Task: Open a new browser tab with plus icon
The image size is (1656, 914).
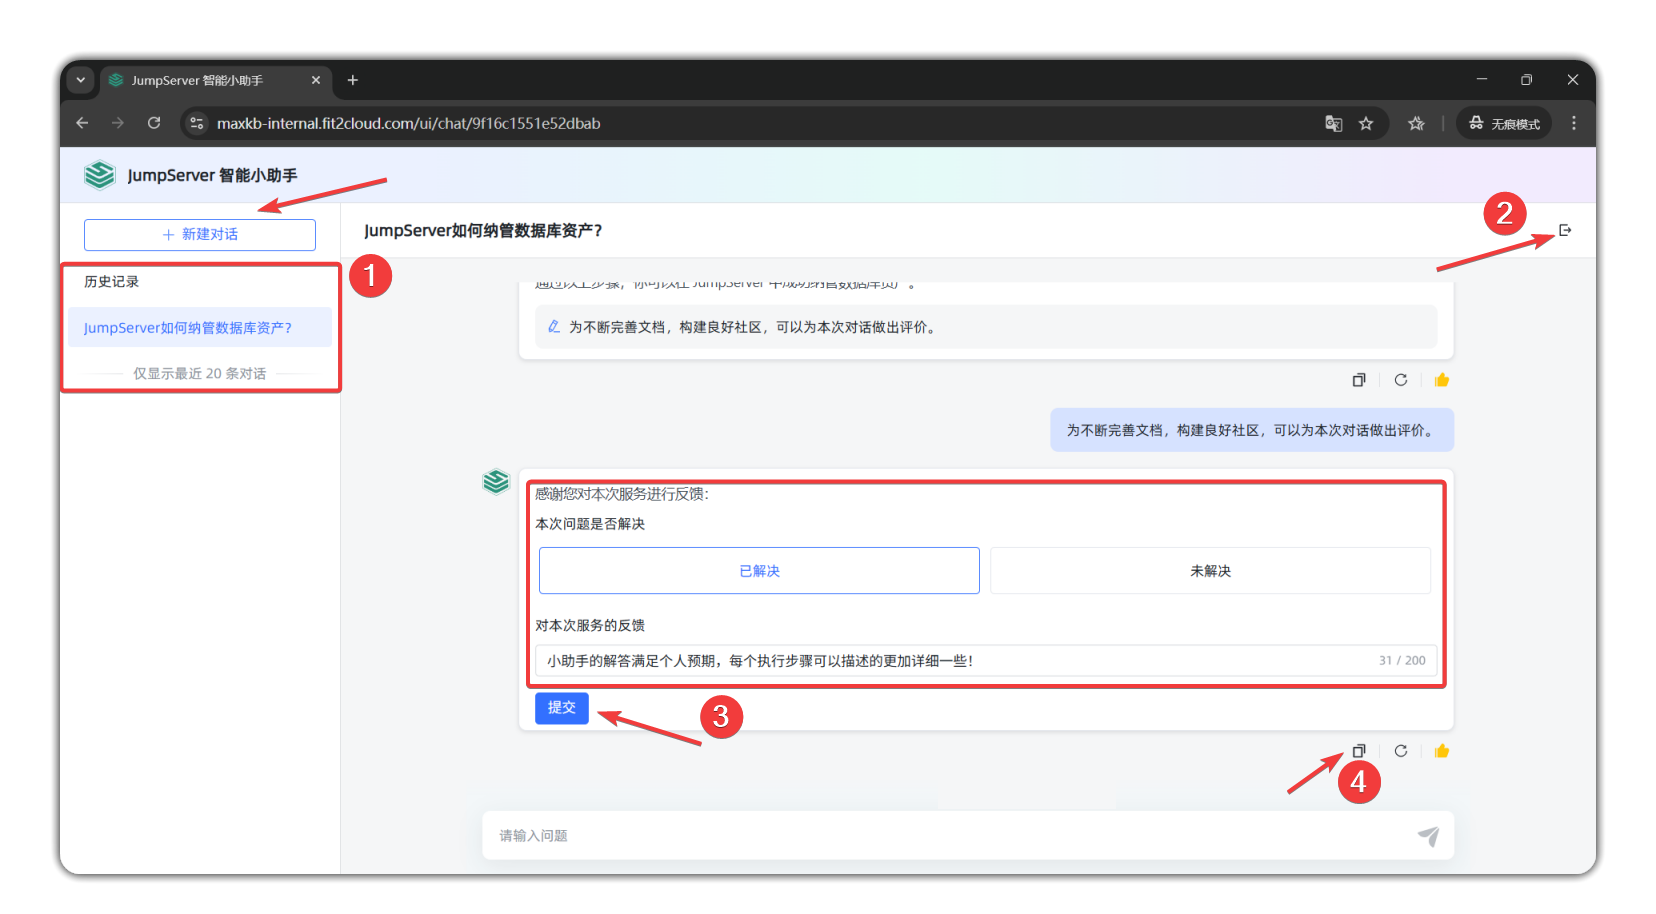Action: click(x=353, y=80)
